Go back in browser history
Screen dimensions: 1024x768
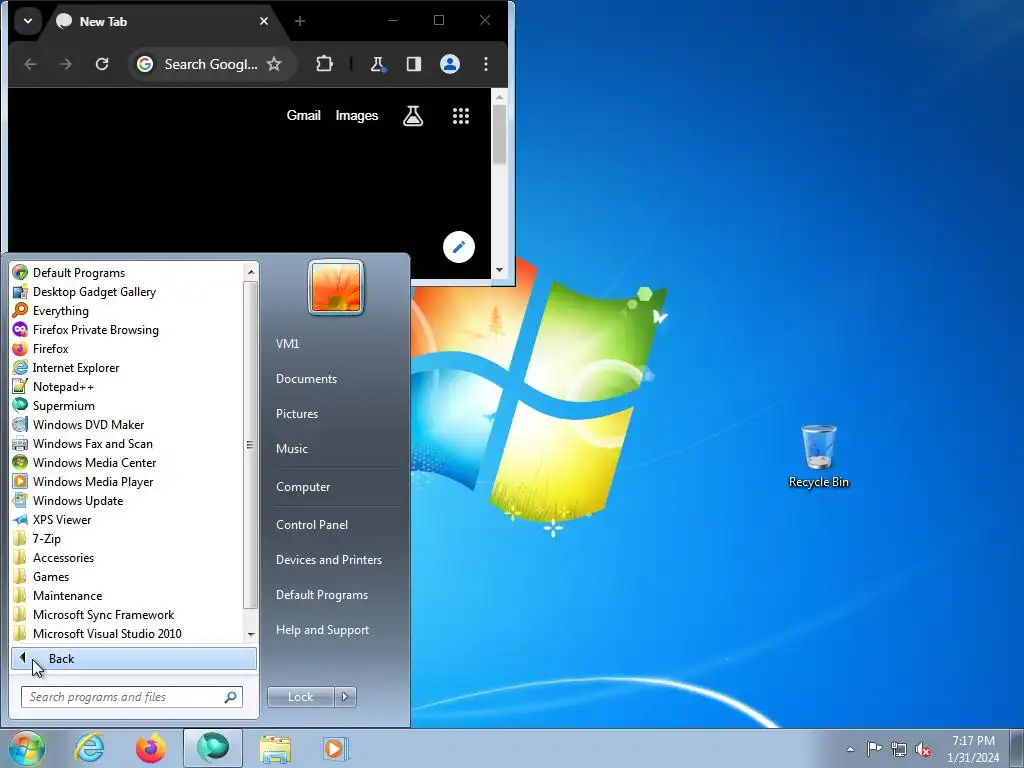pos(30,64)
